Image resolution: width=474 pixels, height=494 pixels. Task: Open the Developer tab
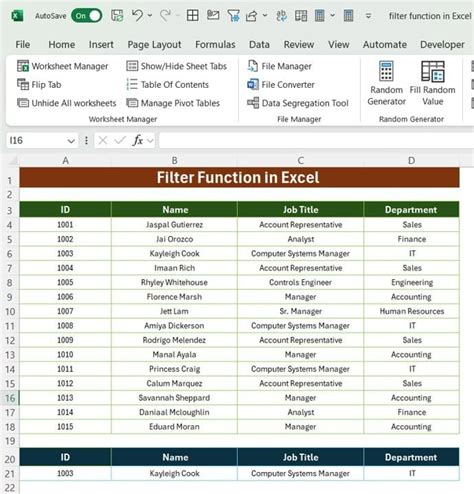(x=442, y=44)
